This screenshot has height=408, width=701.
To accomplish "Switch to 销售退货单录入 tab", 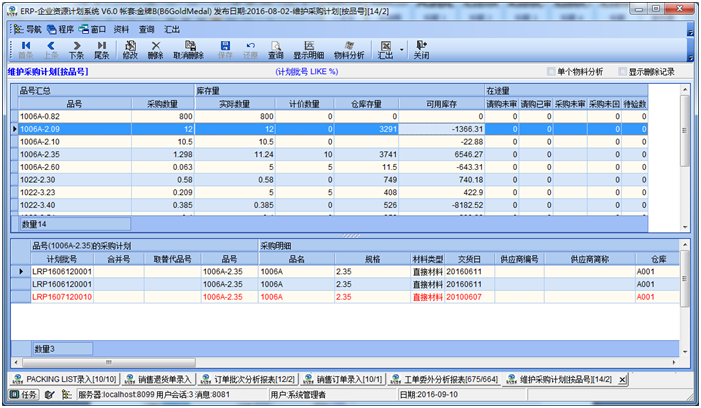I will pyautogui.click(x=159, y=379).
